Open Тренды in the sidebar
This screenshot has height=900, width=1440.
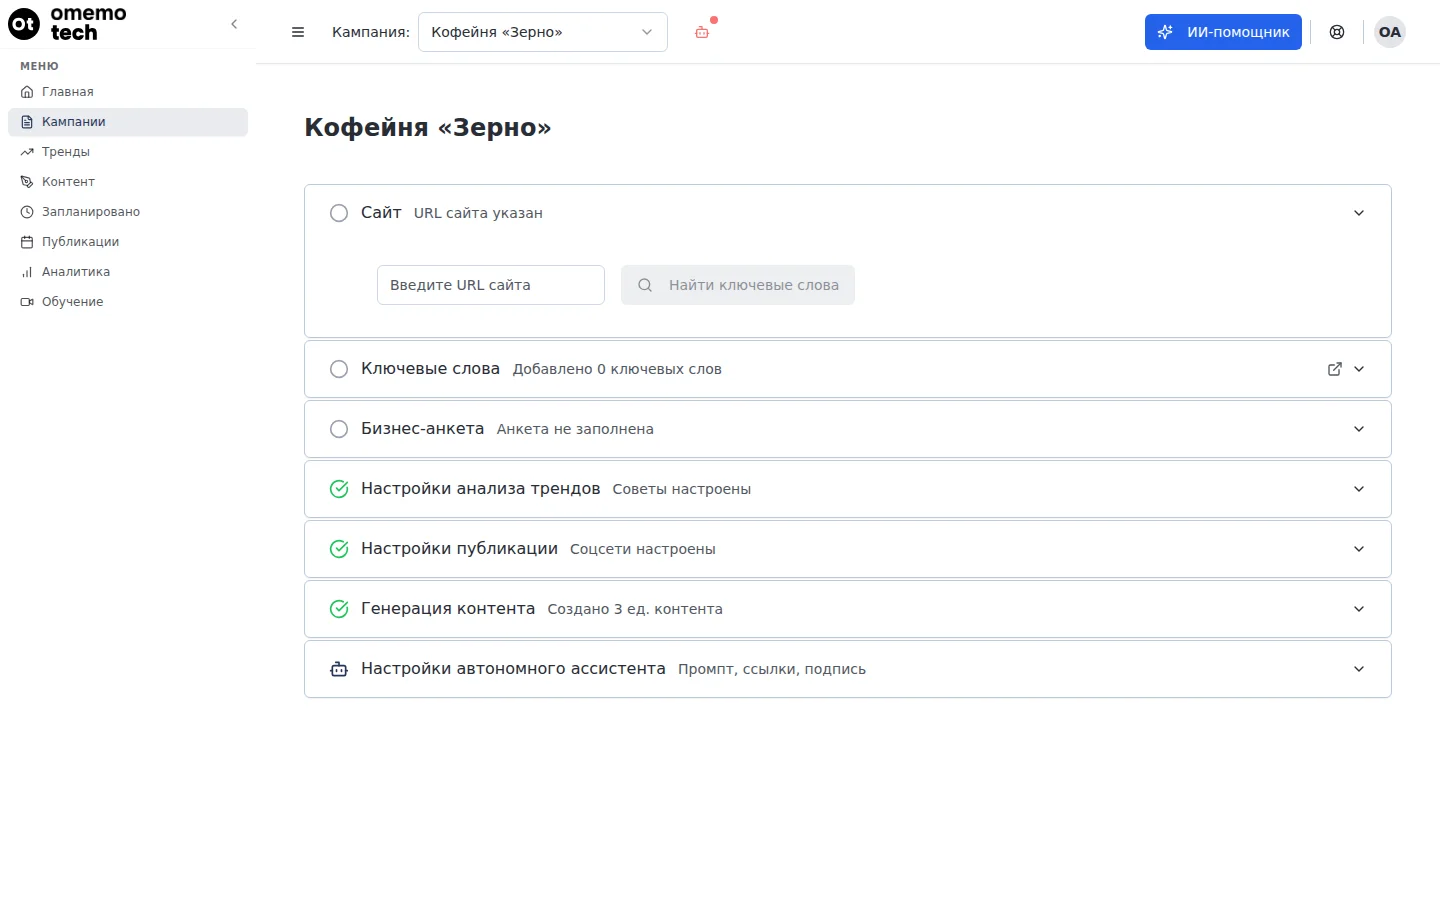[128, 152]
